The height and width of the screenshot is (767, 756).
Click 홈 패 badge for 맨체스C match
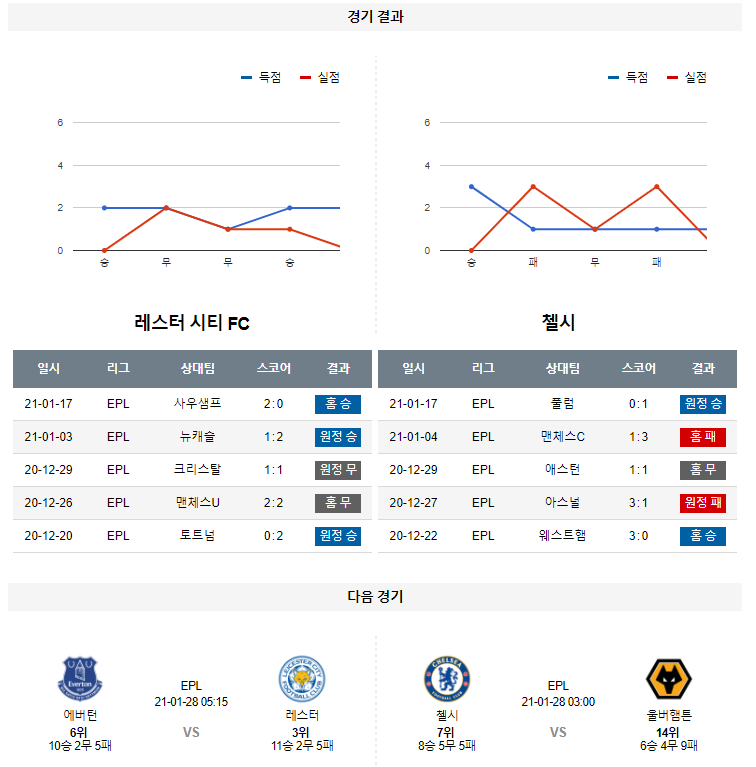(x=702, y=437)
